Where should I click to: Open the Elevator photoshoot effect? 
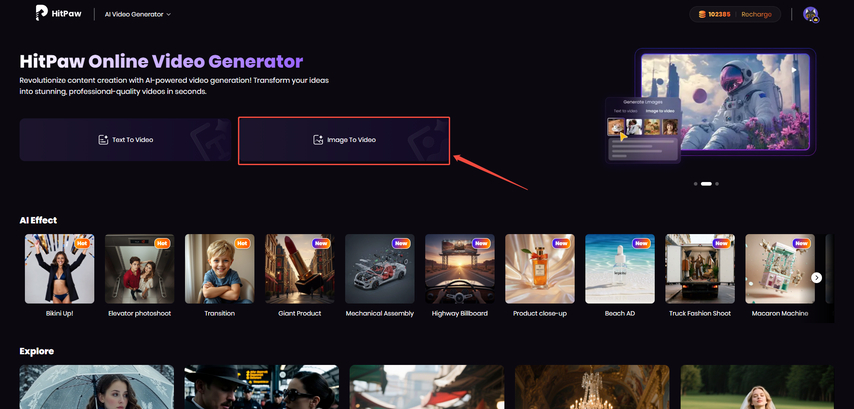139,269
